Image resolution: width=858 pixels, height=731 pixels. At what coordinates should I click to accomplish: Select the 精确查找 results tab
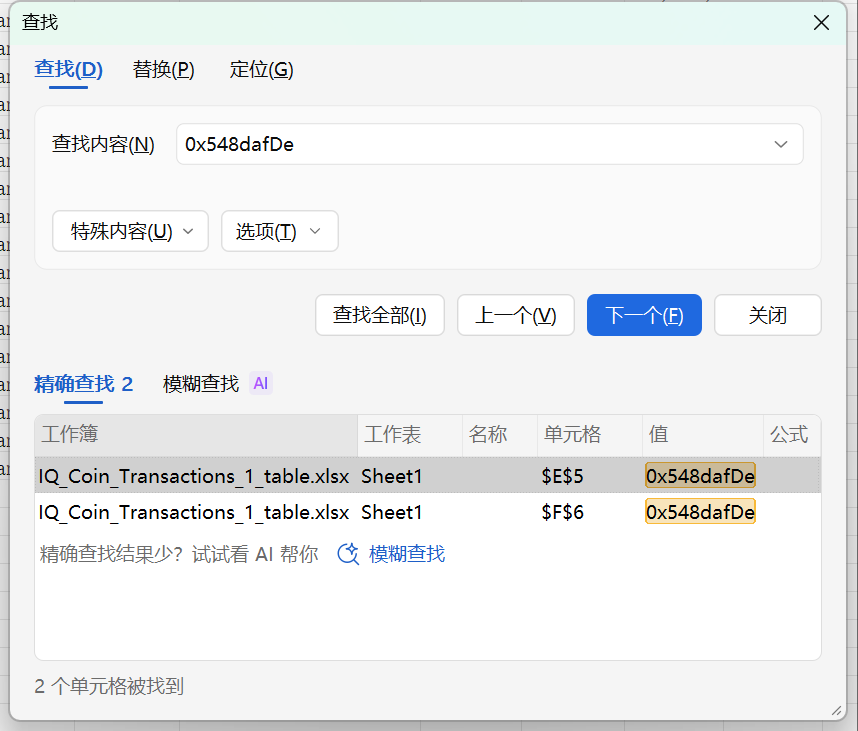click(83, 384)
